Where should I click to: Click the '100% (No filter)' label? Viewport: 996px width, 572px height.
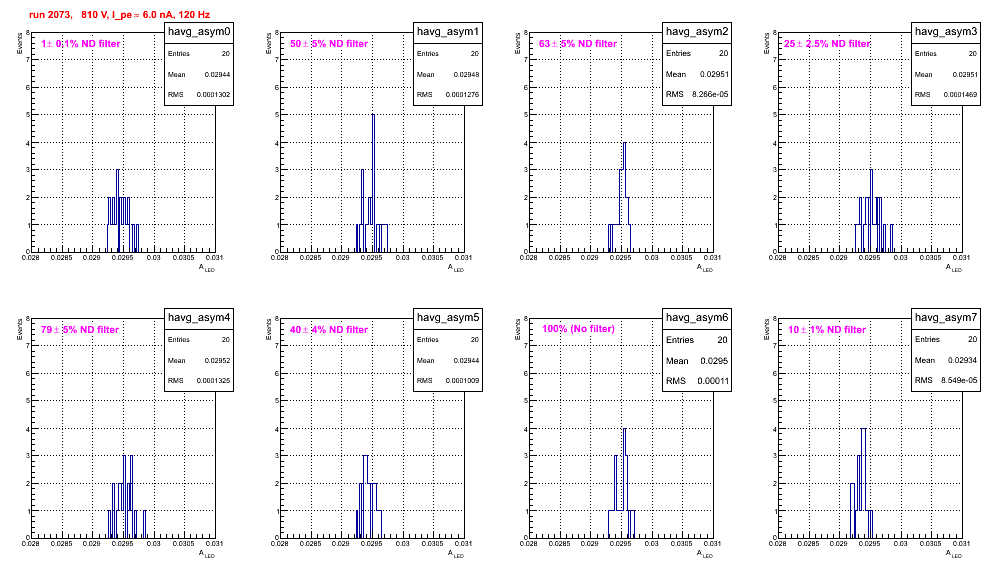point(578,329)
